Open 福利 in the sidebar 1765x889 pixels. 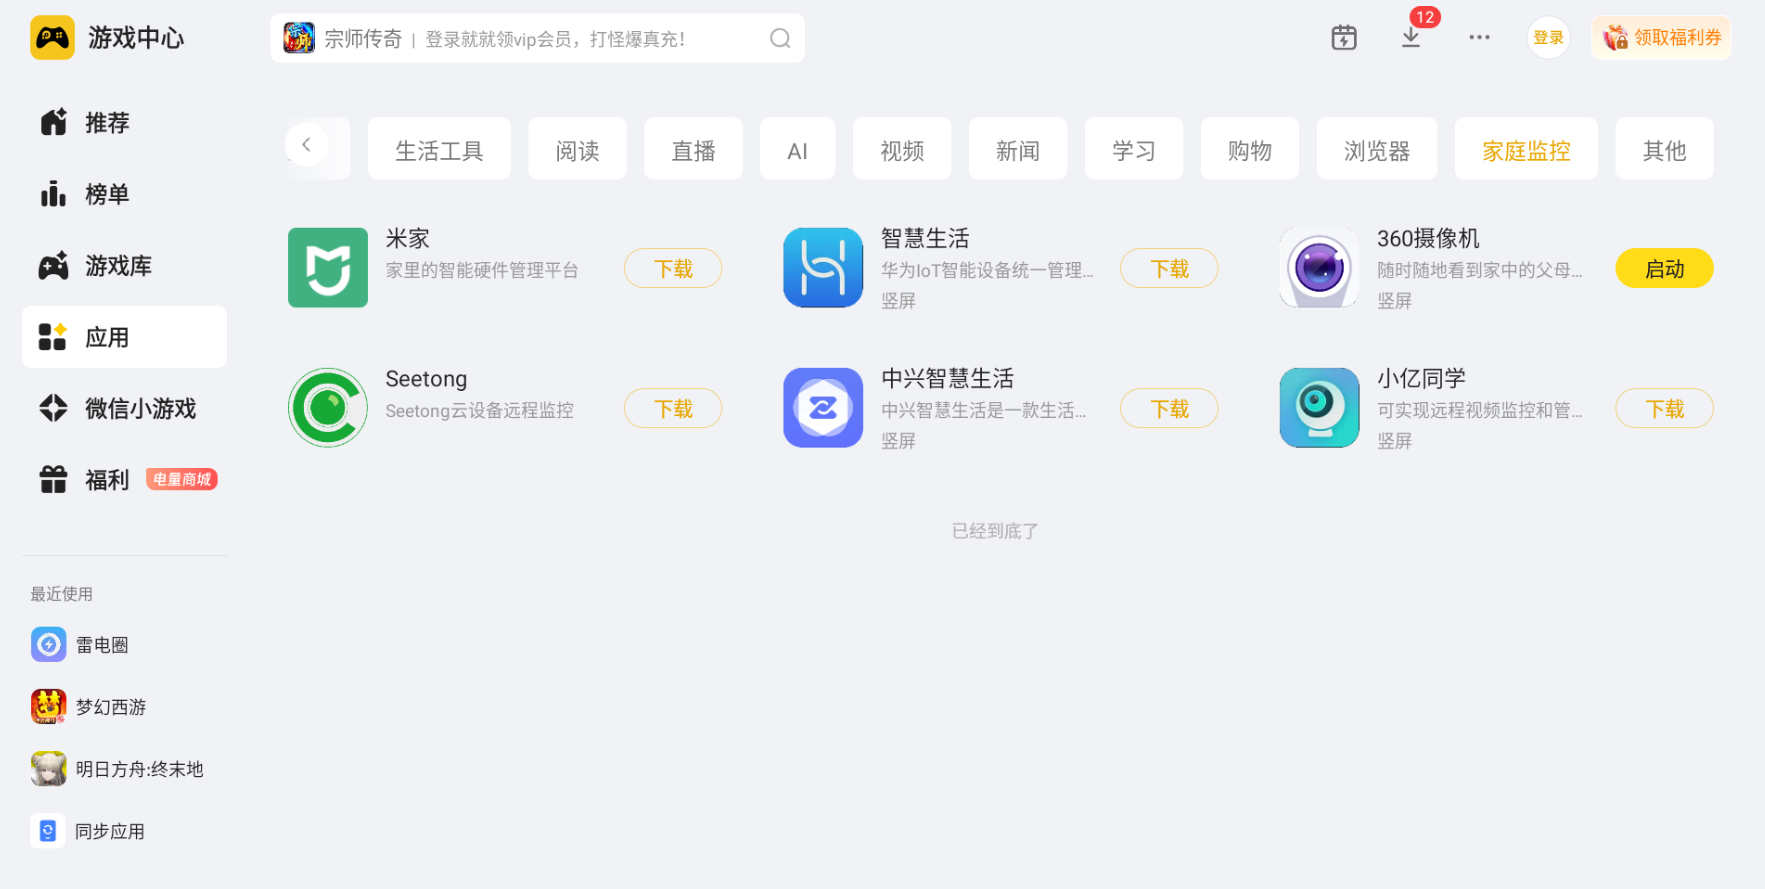point(124,480)
